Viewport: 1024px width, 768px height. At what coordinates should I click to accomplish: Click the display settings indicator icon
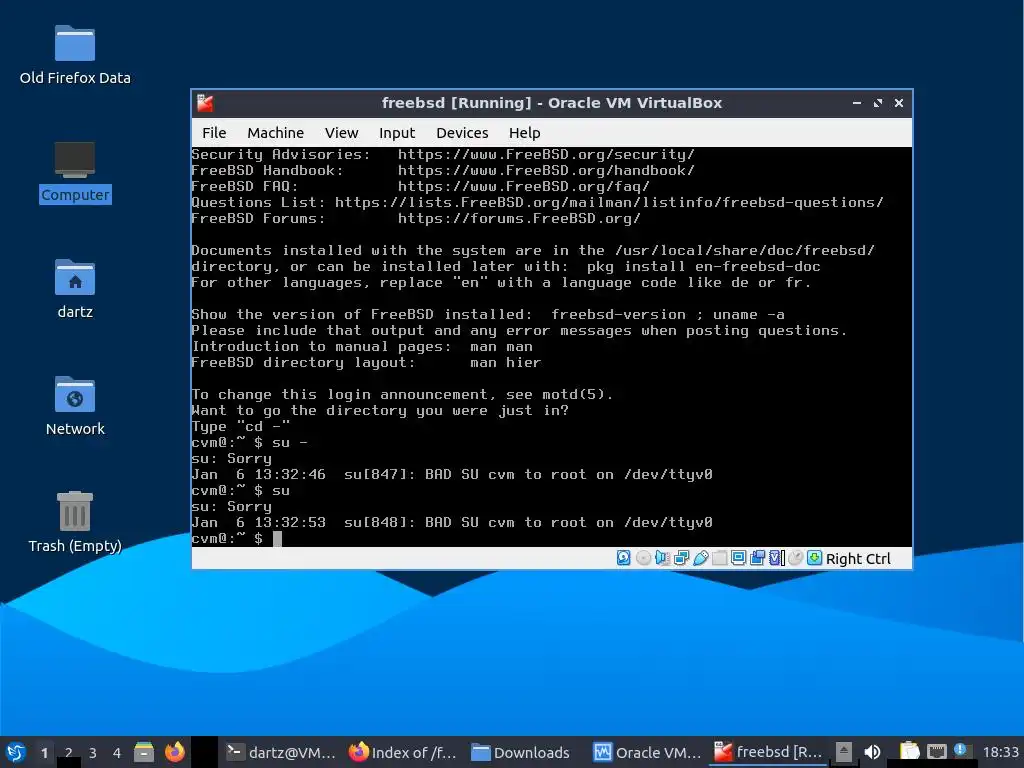[738, 558]
